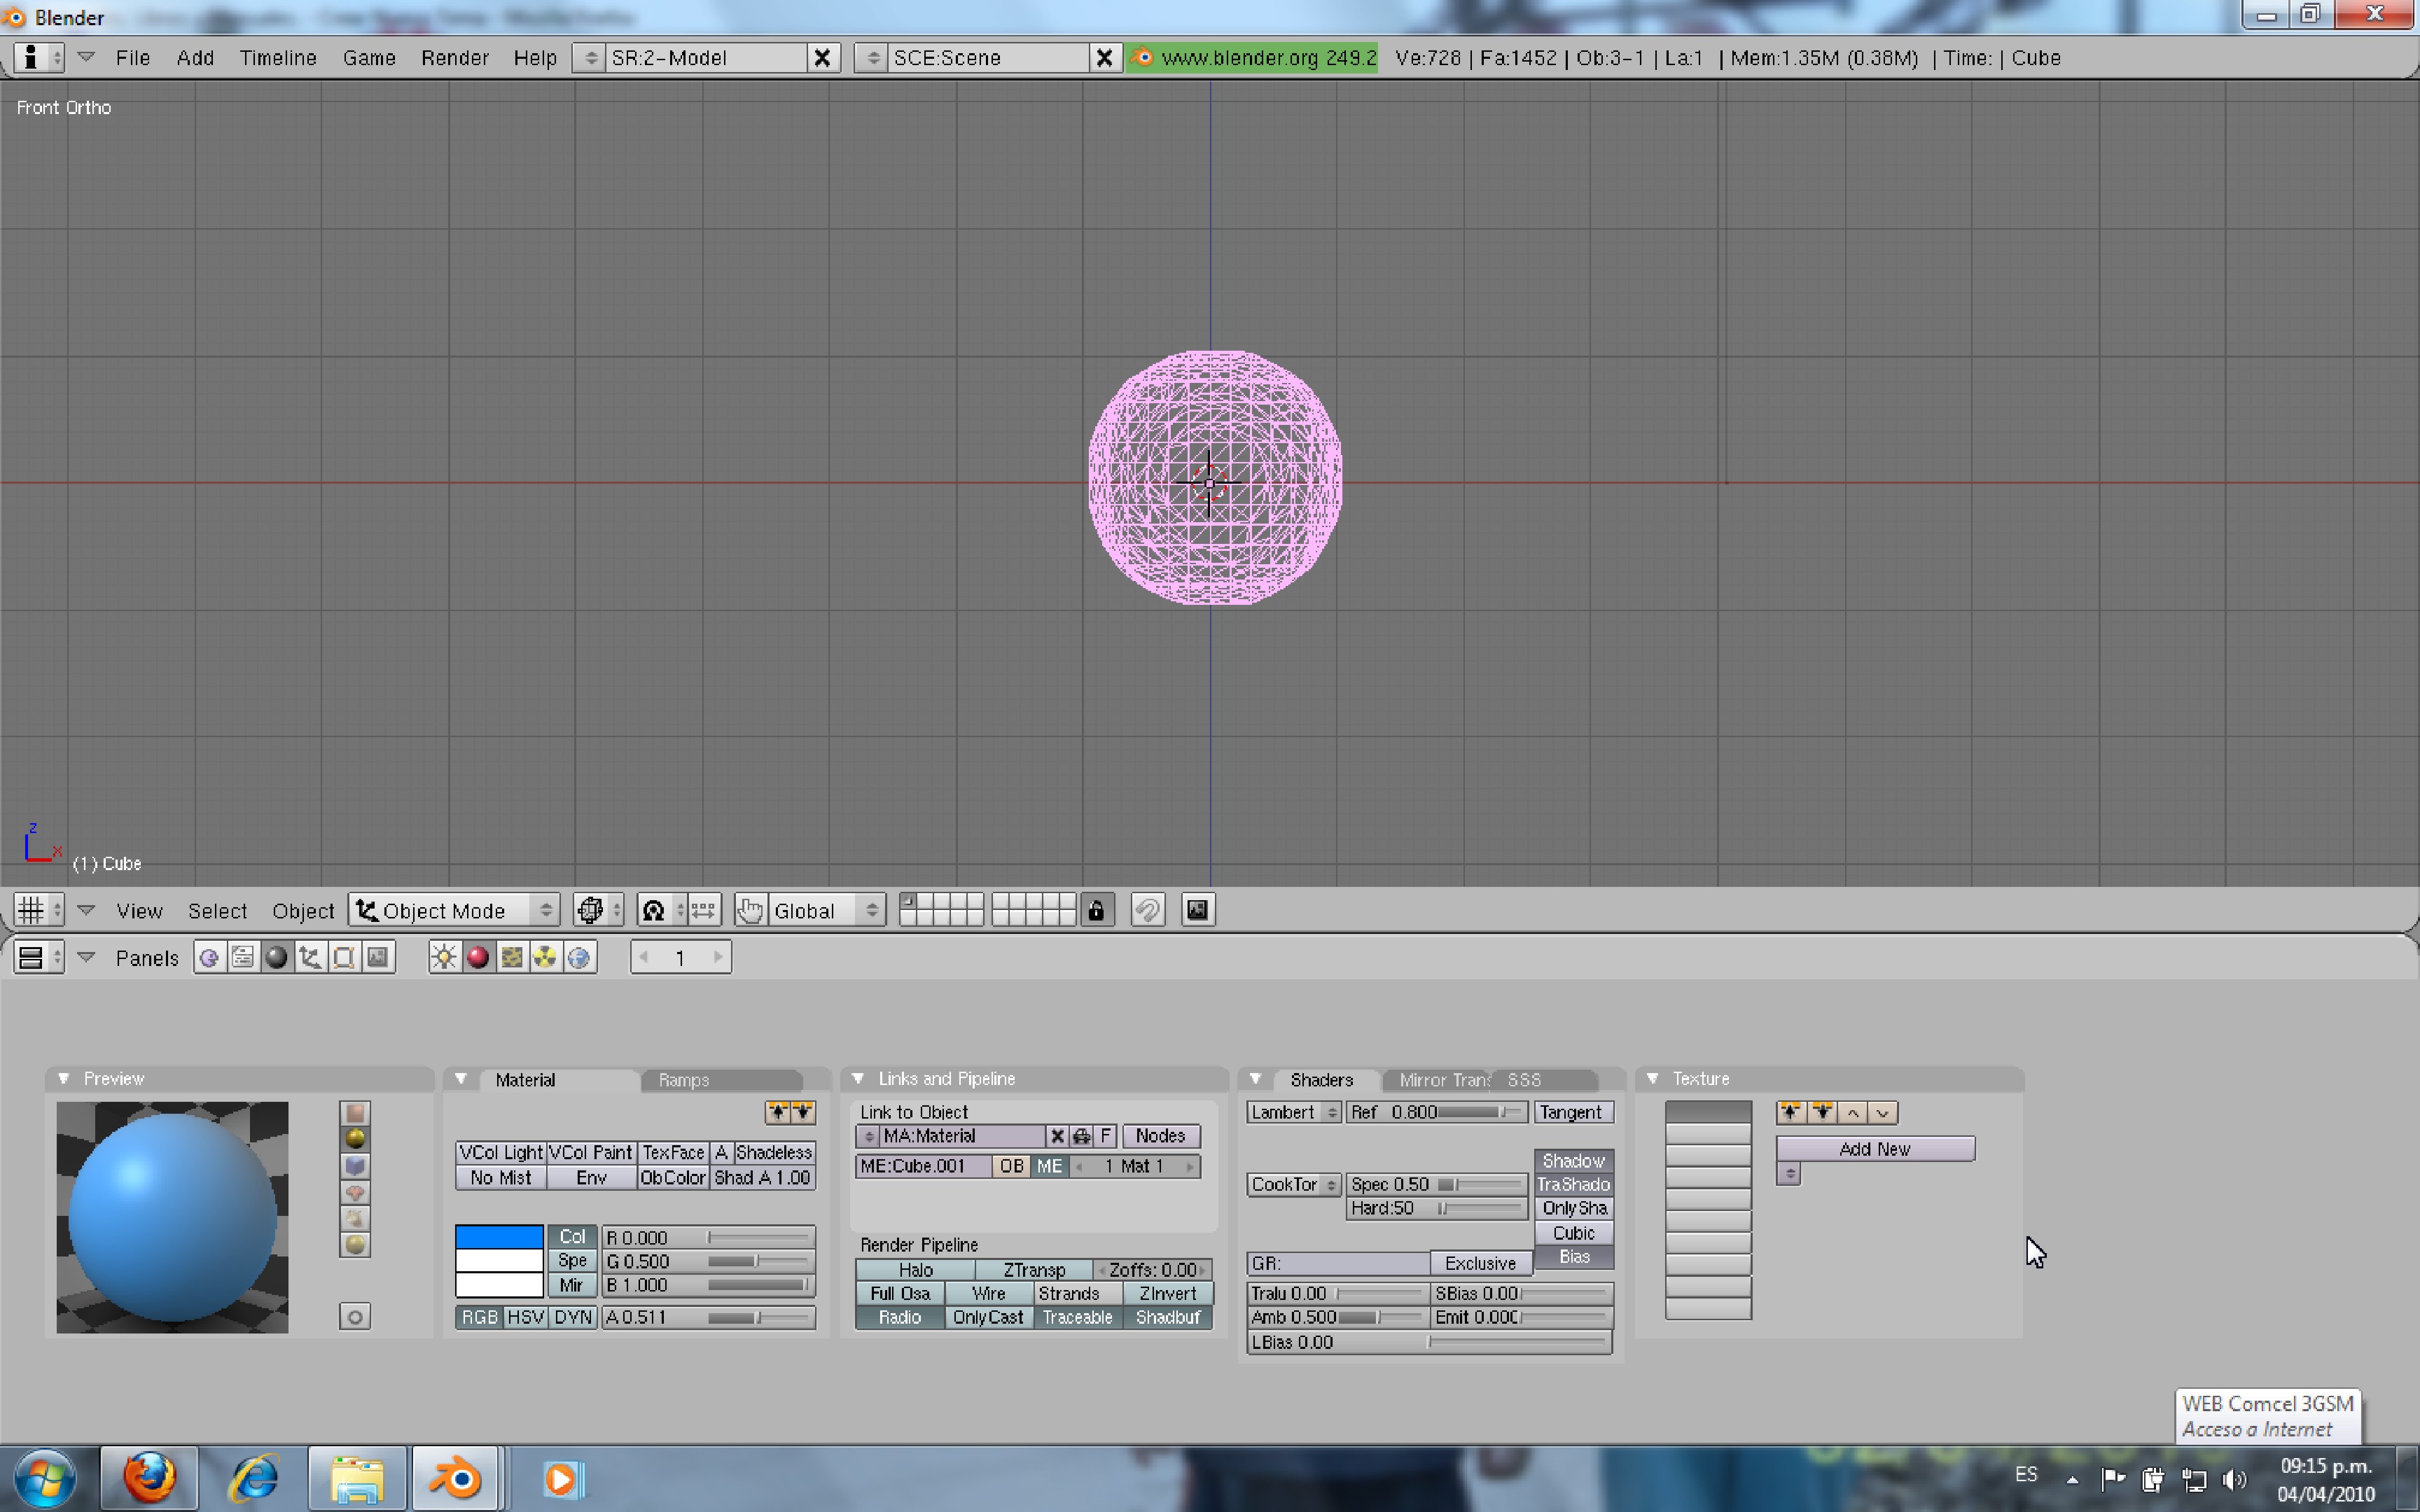Screen dimensions: 2420x1512
Task: Click the layer lock icon
Action: point(1096,910)
